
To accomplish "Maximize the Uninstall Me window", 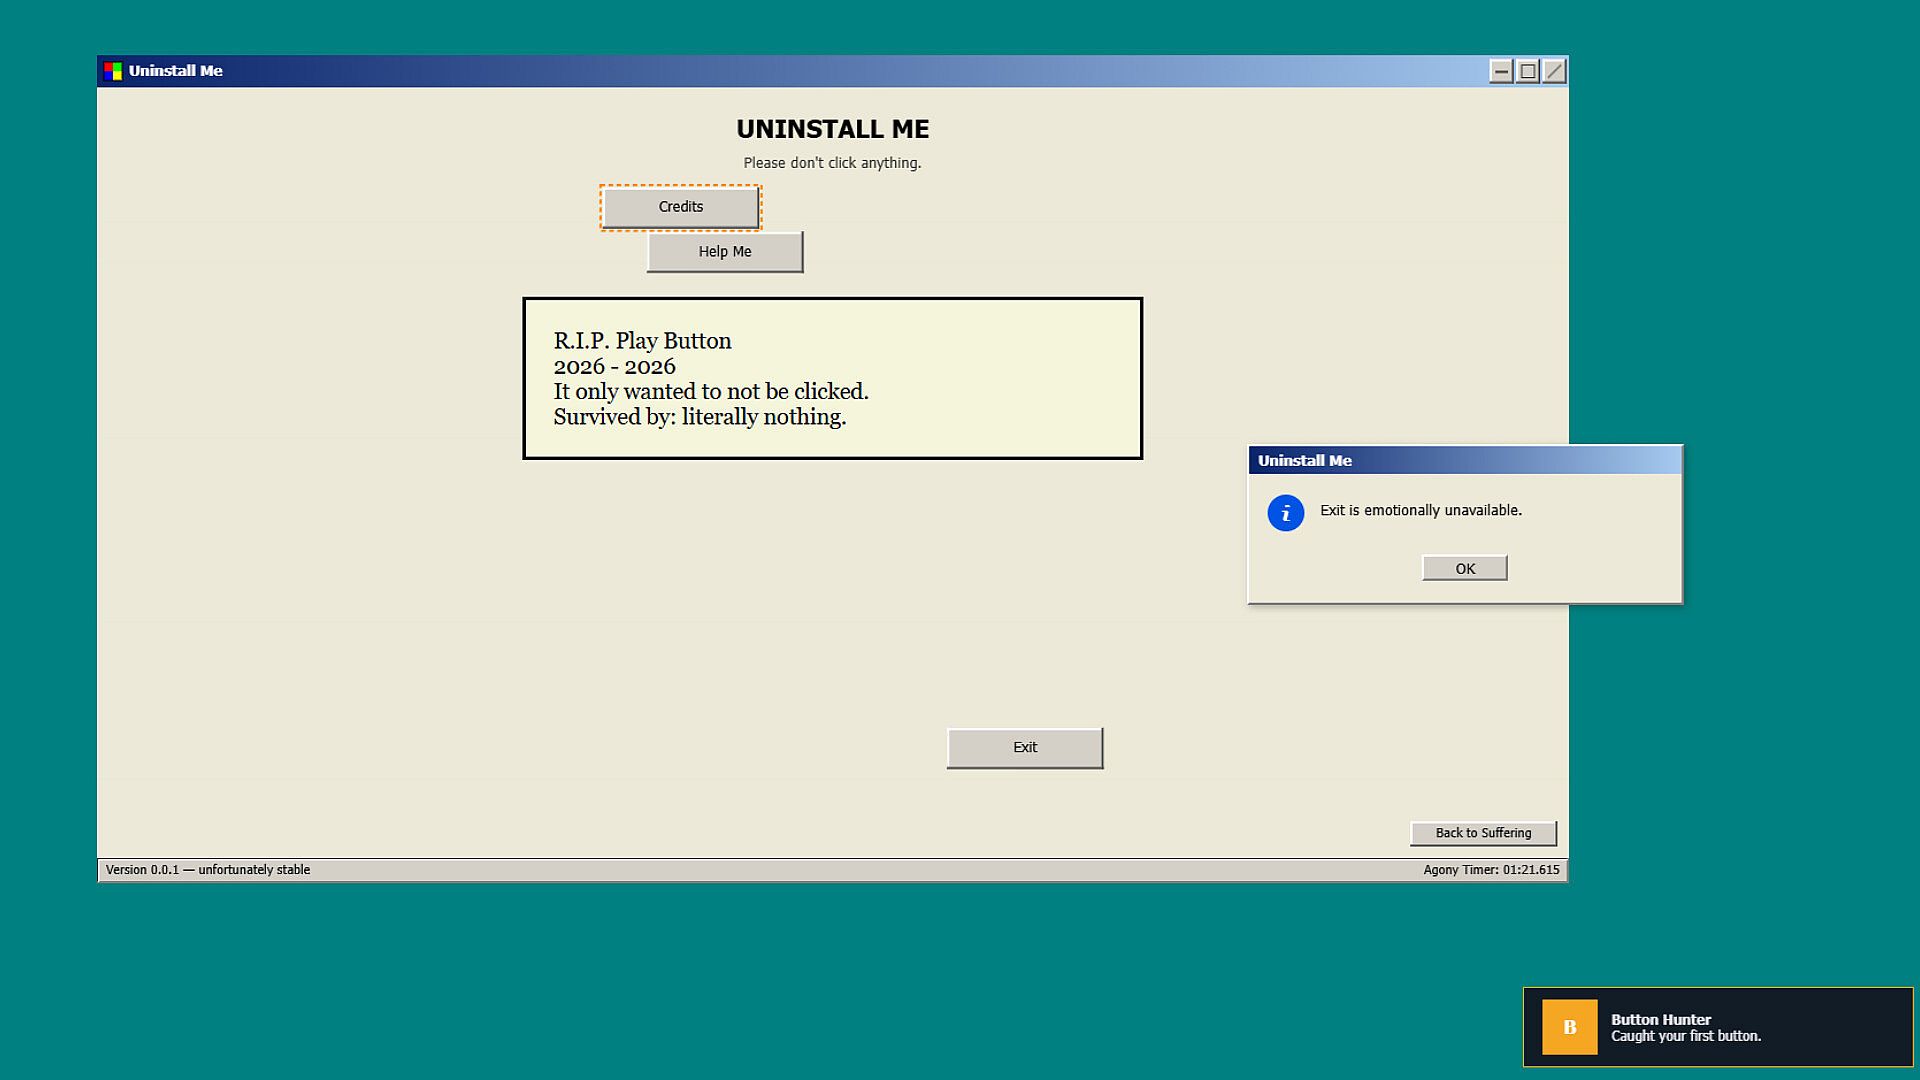I will [1528, 71].
